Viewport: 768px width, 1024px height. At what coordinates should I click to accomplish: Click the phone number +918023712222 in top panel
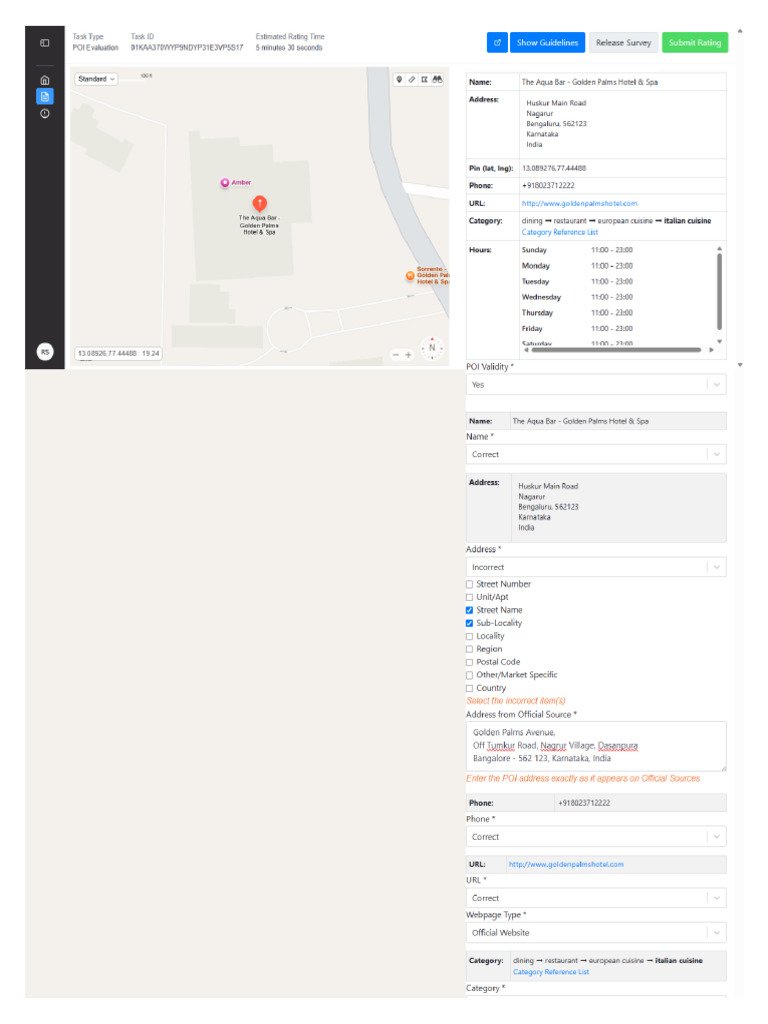pos(548,186)
